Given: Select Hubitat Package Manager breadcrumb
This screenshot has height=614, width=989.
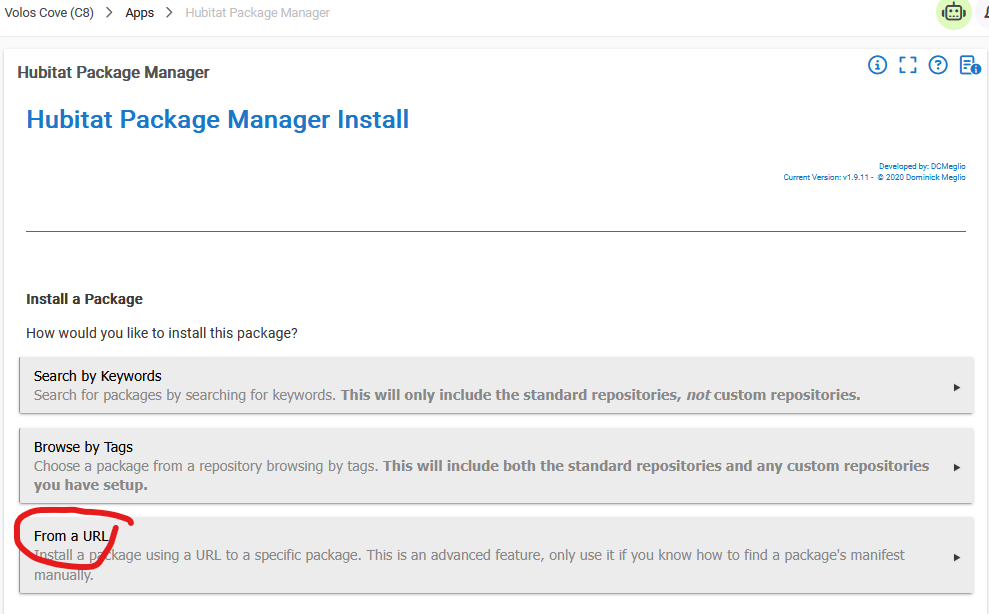Looking at the screenshot, I should pyautogui.click(x=257, y=13).
